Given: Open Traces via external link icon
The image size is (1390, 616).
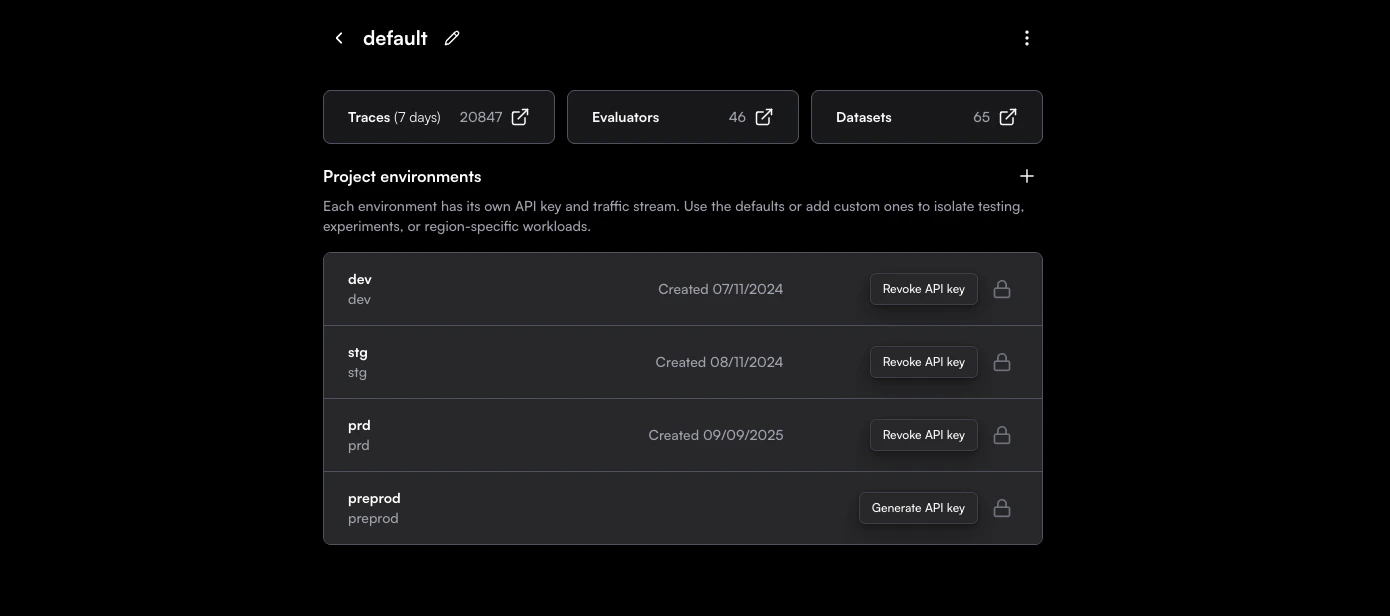Looking at the screenshot, I should [520, 117].
